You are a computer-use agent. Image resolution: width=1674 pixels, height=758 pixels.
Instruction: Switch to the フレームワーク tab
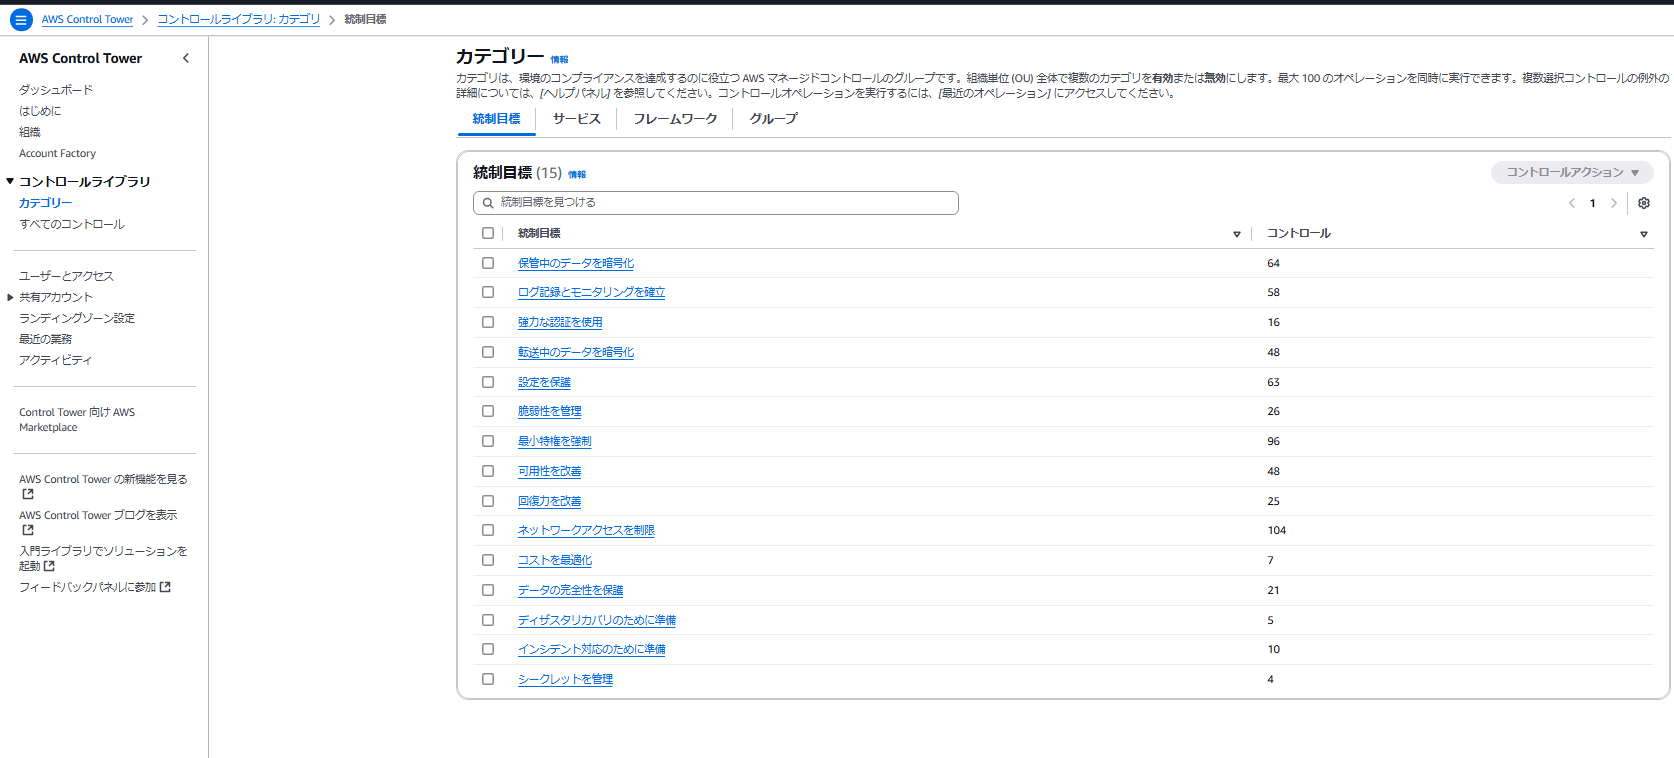click(675, 119)
